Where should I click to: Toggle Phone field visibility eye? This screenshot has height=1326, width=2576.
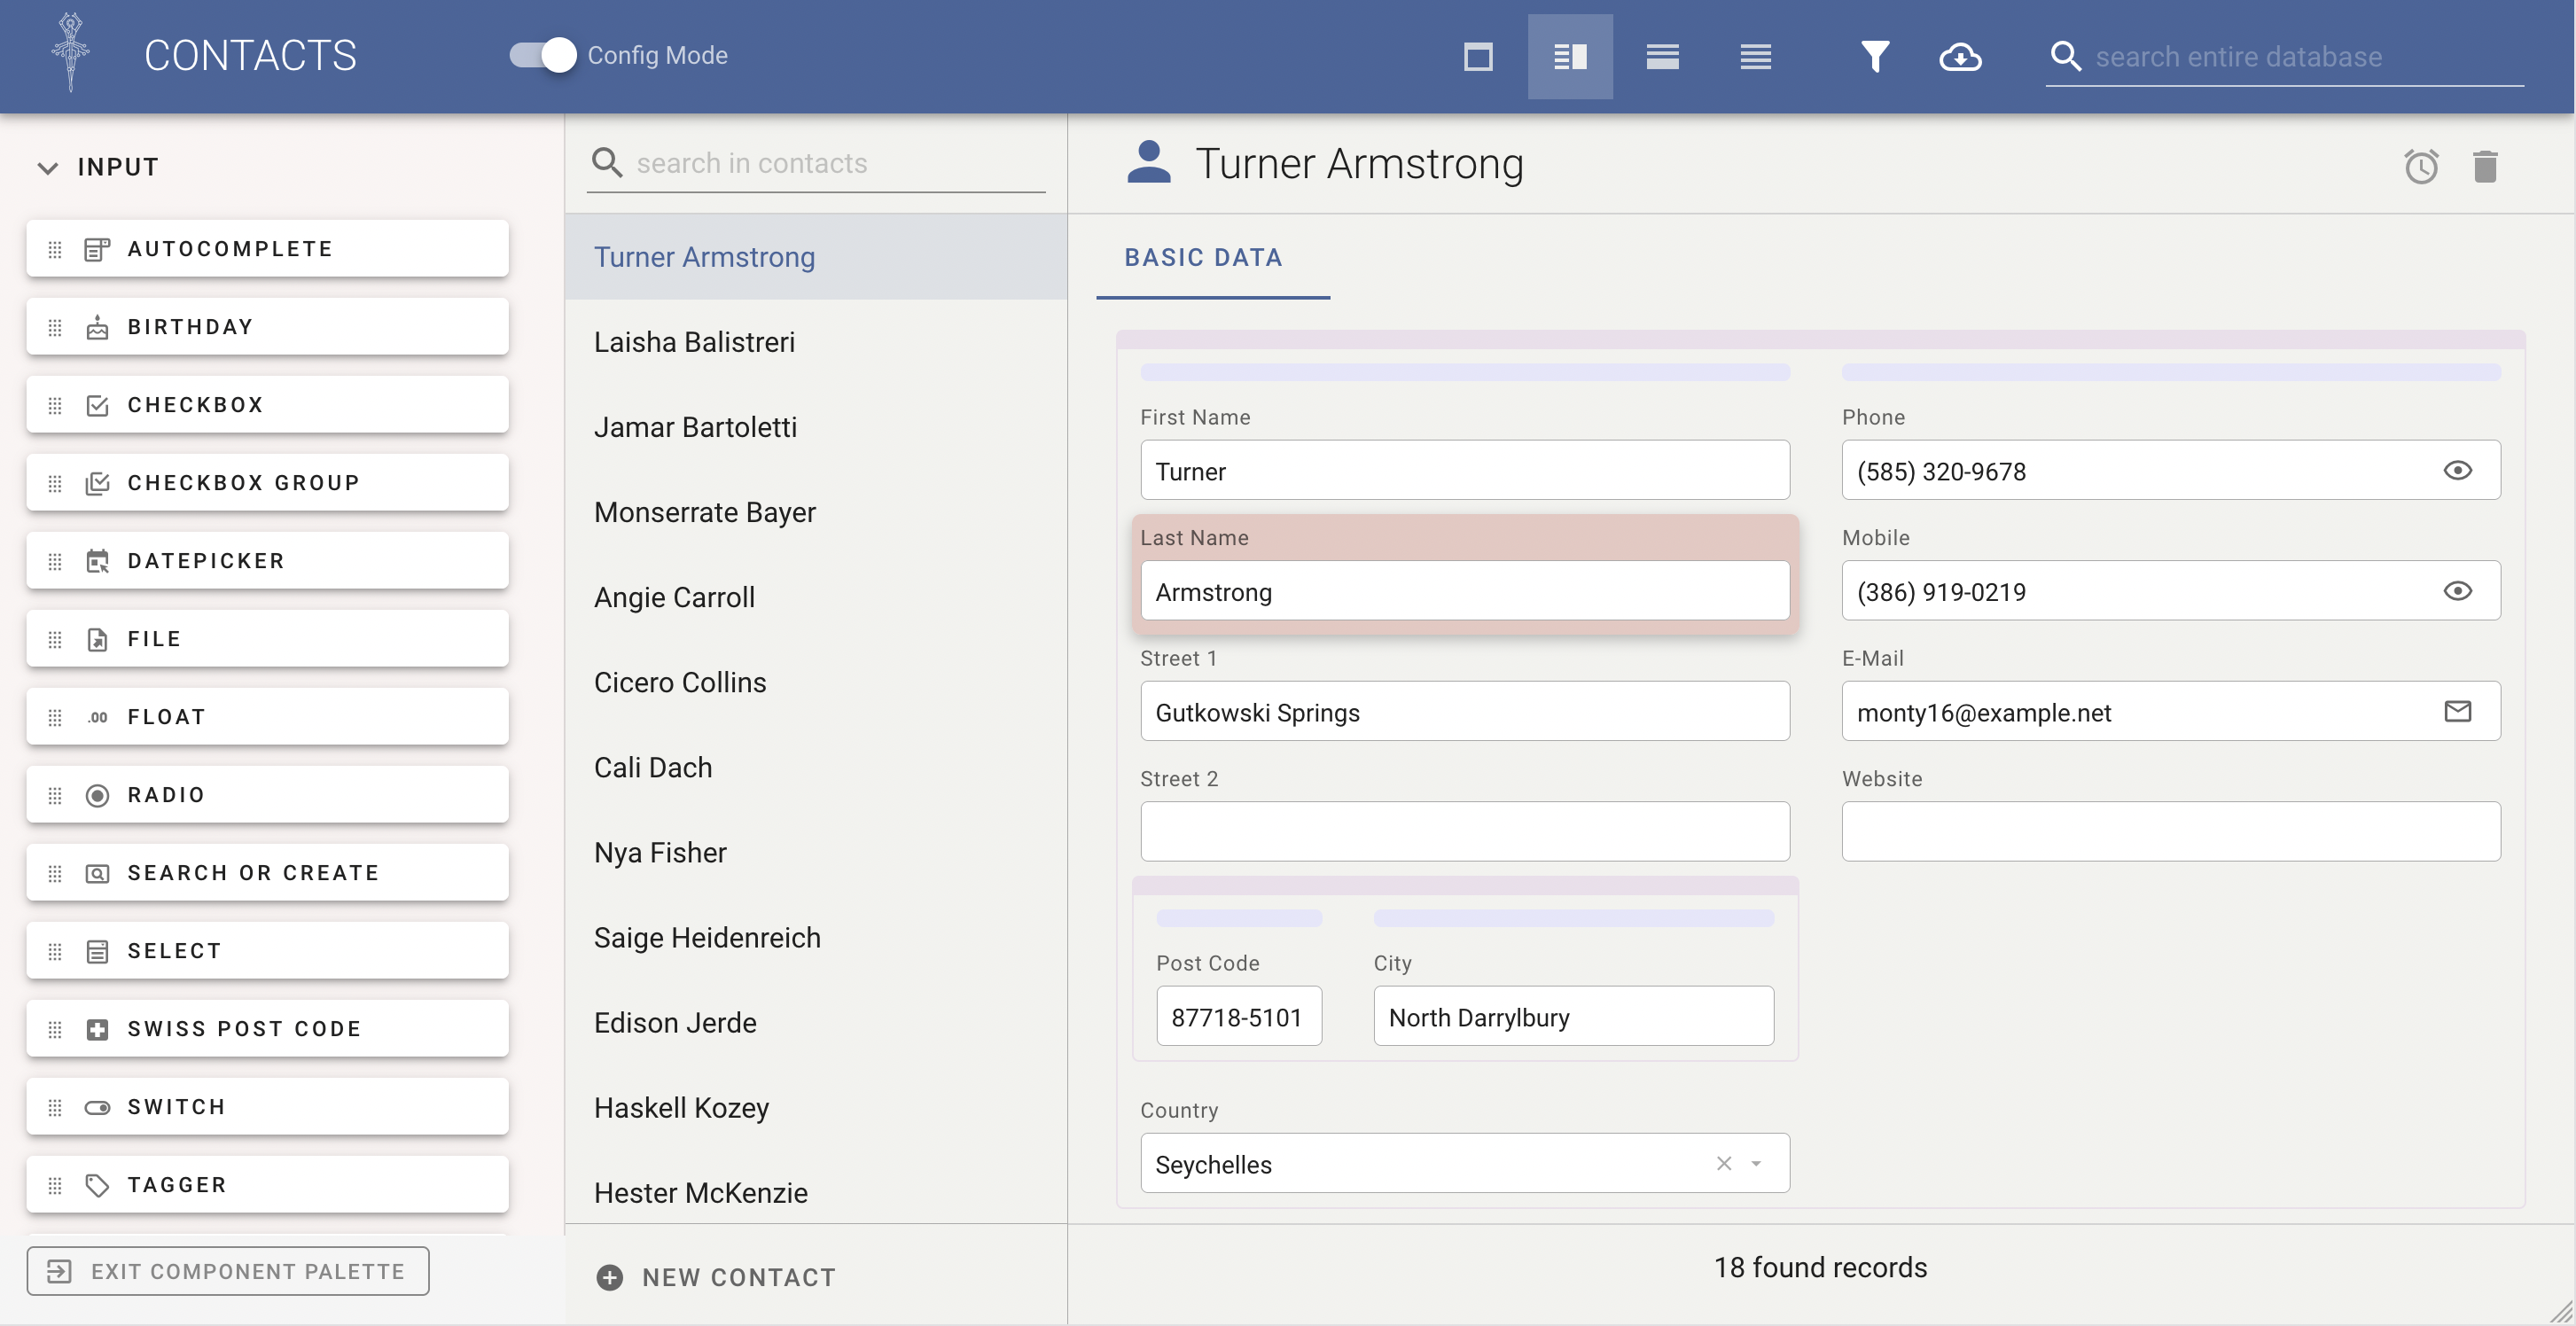[2457, 470]
